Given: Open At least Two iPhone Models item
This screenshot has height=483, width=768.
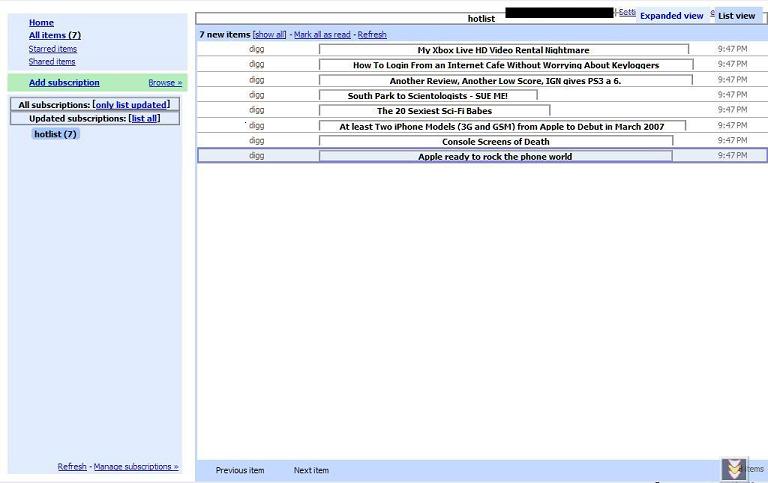Looking at the screenshot, I should 502,126.
